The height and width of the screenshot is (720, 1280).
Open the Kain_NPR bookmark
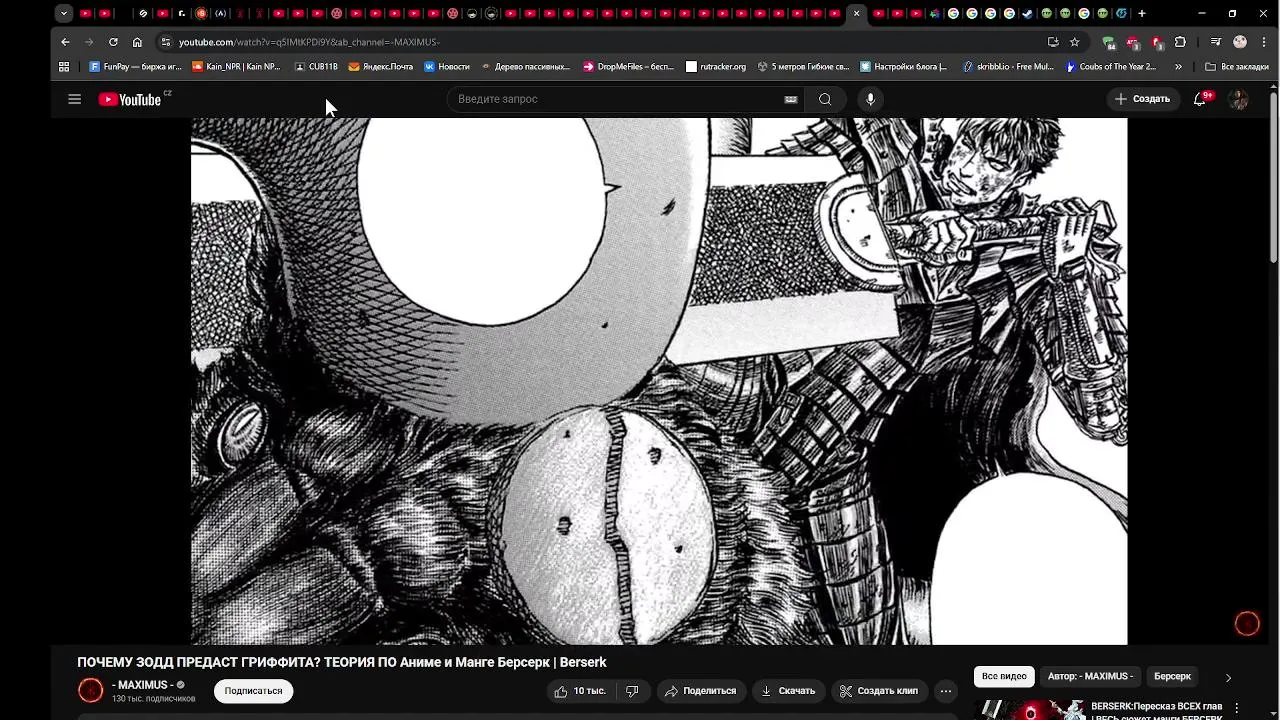point(236,67)
